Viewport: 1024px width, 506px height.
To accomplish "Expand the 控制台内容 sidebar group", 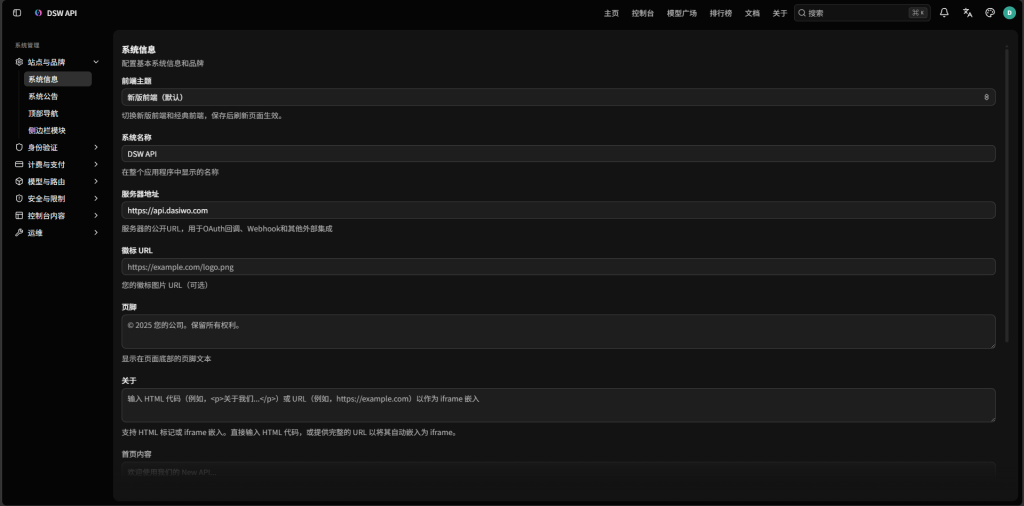I will [x=57, y=215].
